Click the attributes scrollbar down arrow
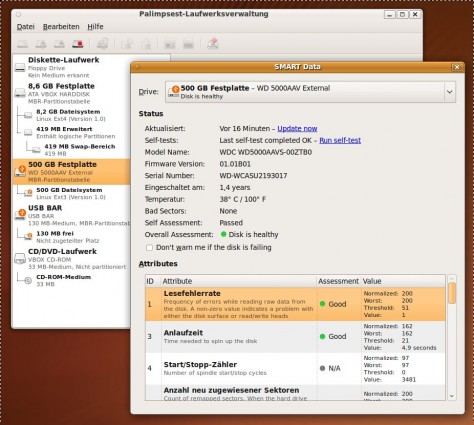Image resolution: width=474 pixels, height=425 pixels. [452, 396]
